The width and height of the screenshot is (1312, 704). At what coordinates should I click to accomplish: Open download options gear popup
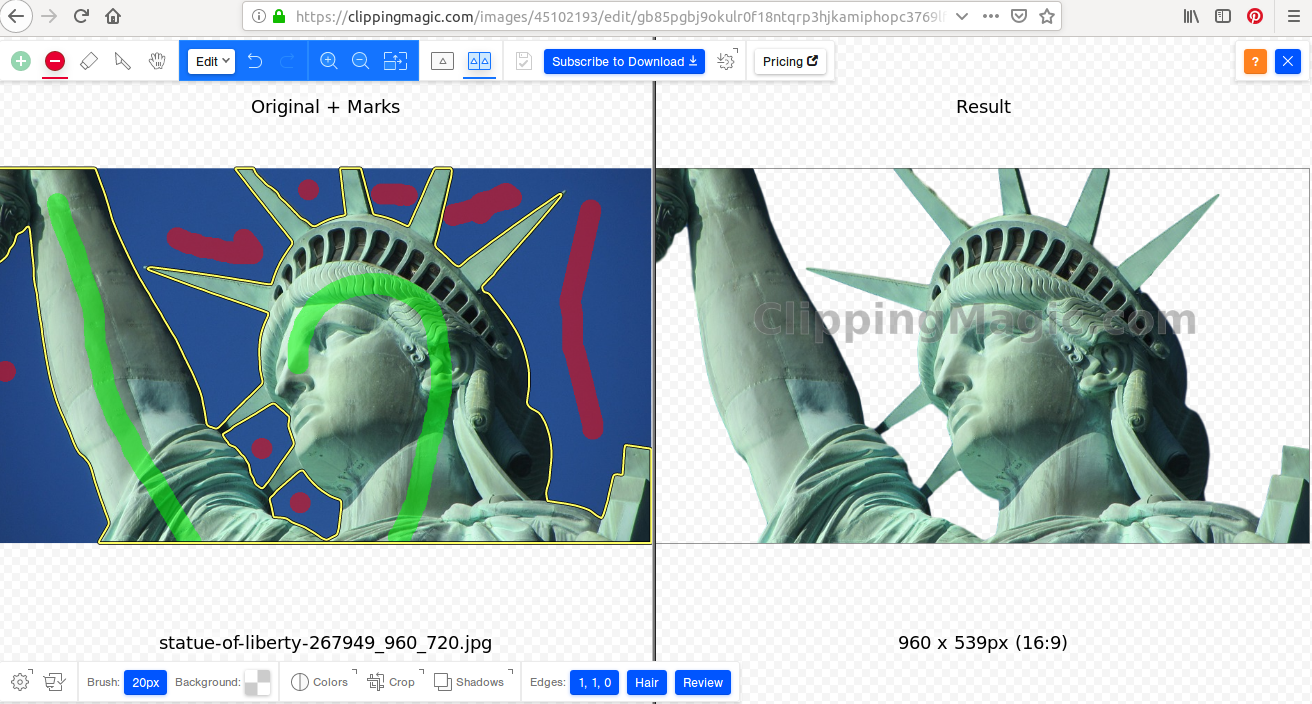727,61
